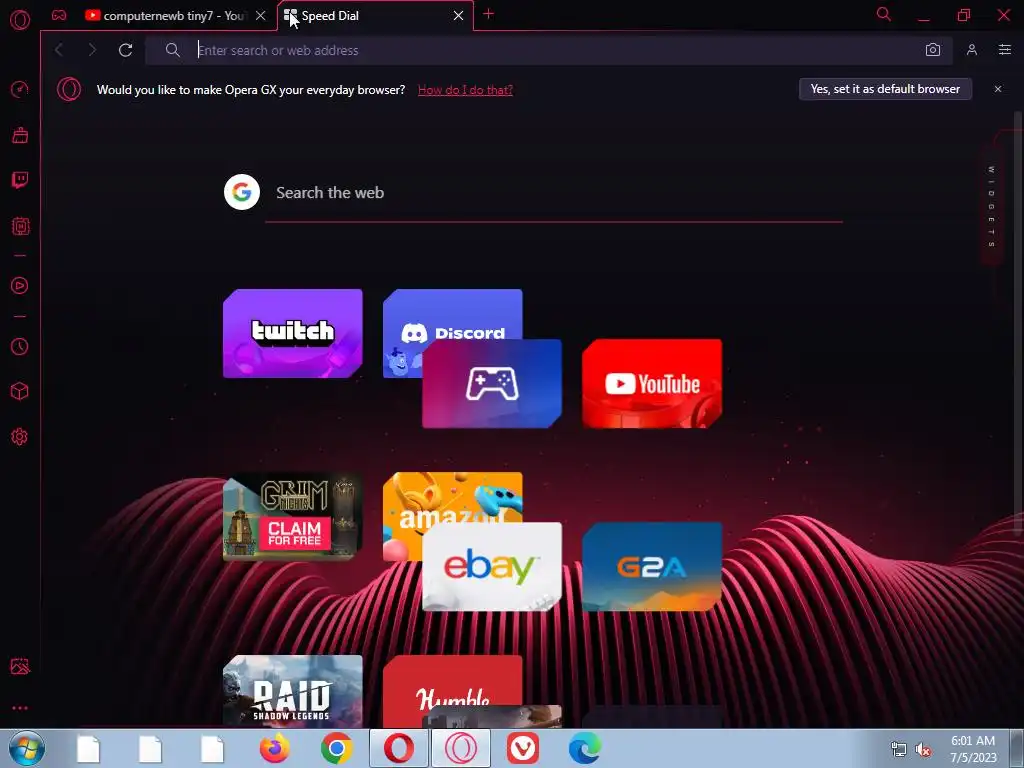Open the G2A speed dial tile
This screenshot has width=1024, height=768.
[x=652, y=566]
